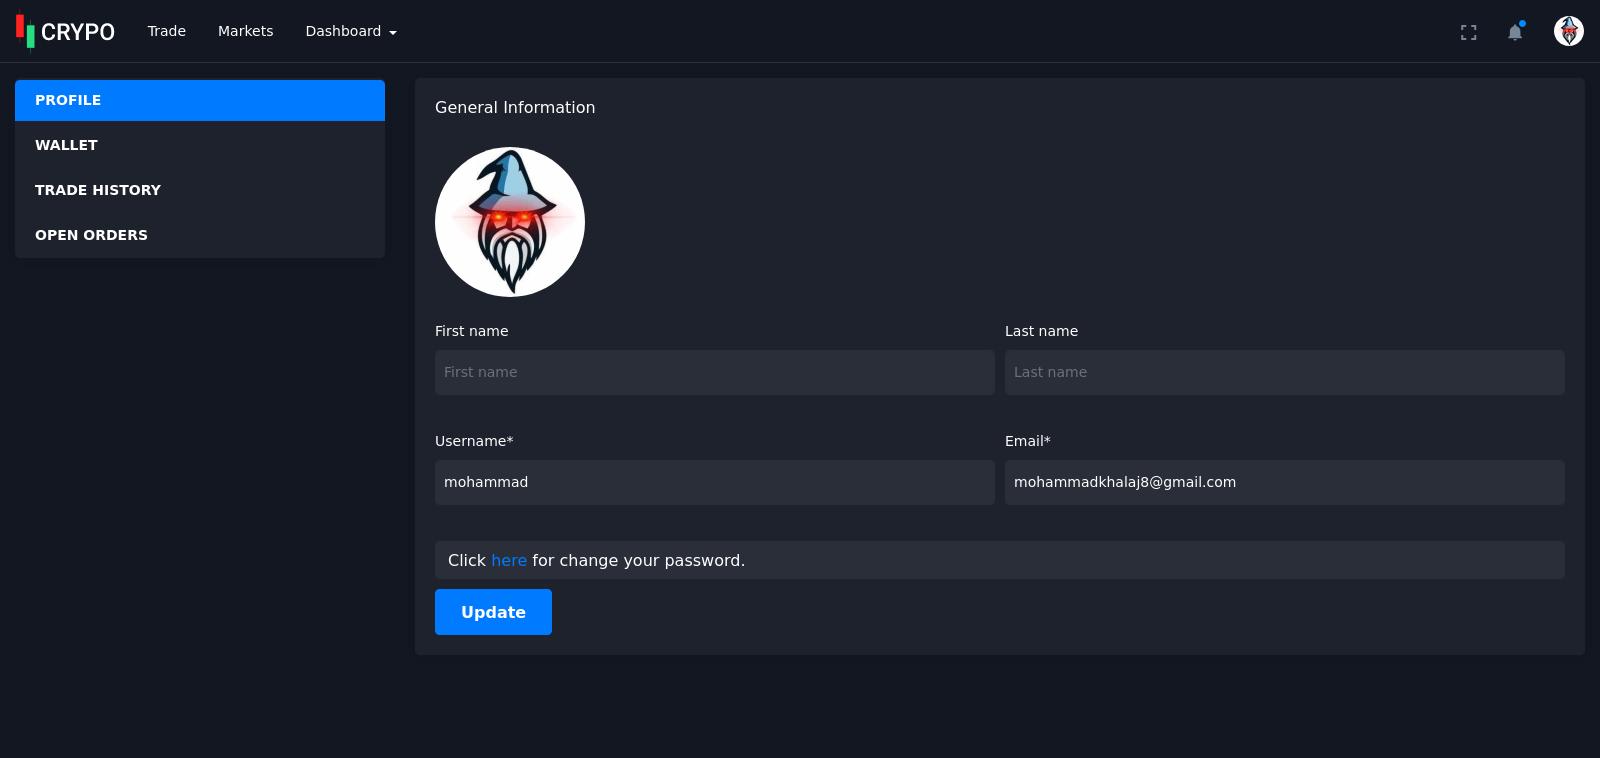This screenshot has width=1600, height=758.
Task: Open the Dashboard menu label
Action: pos(343,31)
